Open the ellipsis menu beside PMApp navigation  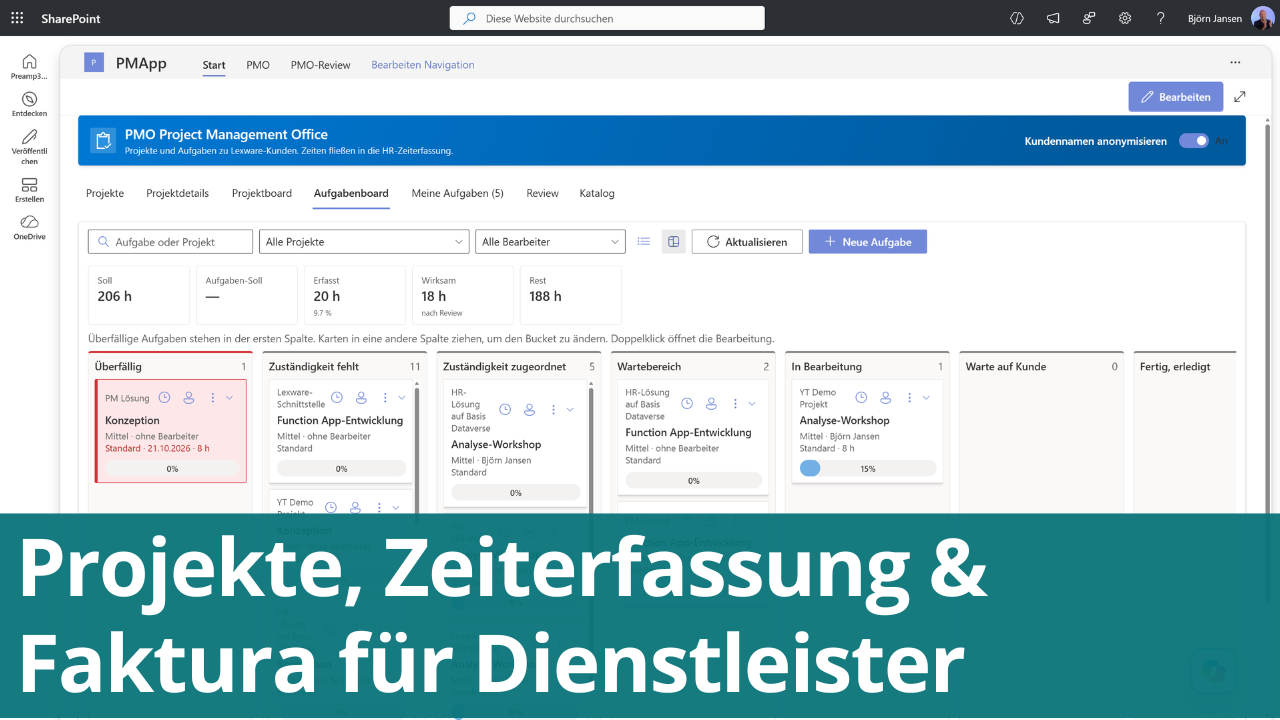click(1235, 63)
